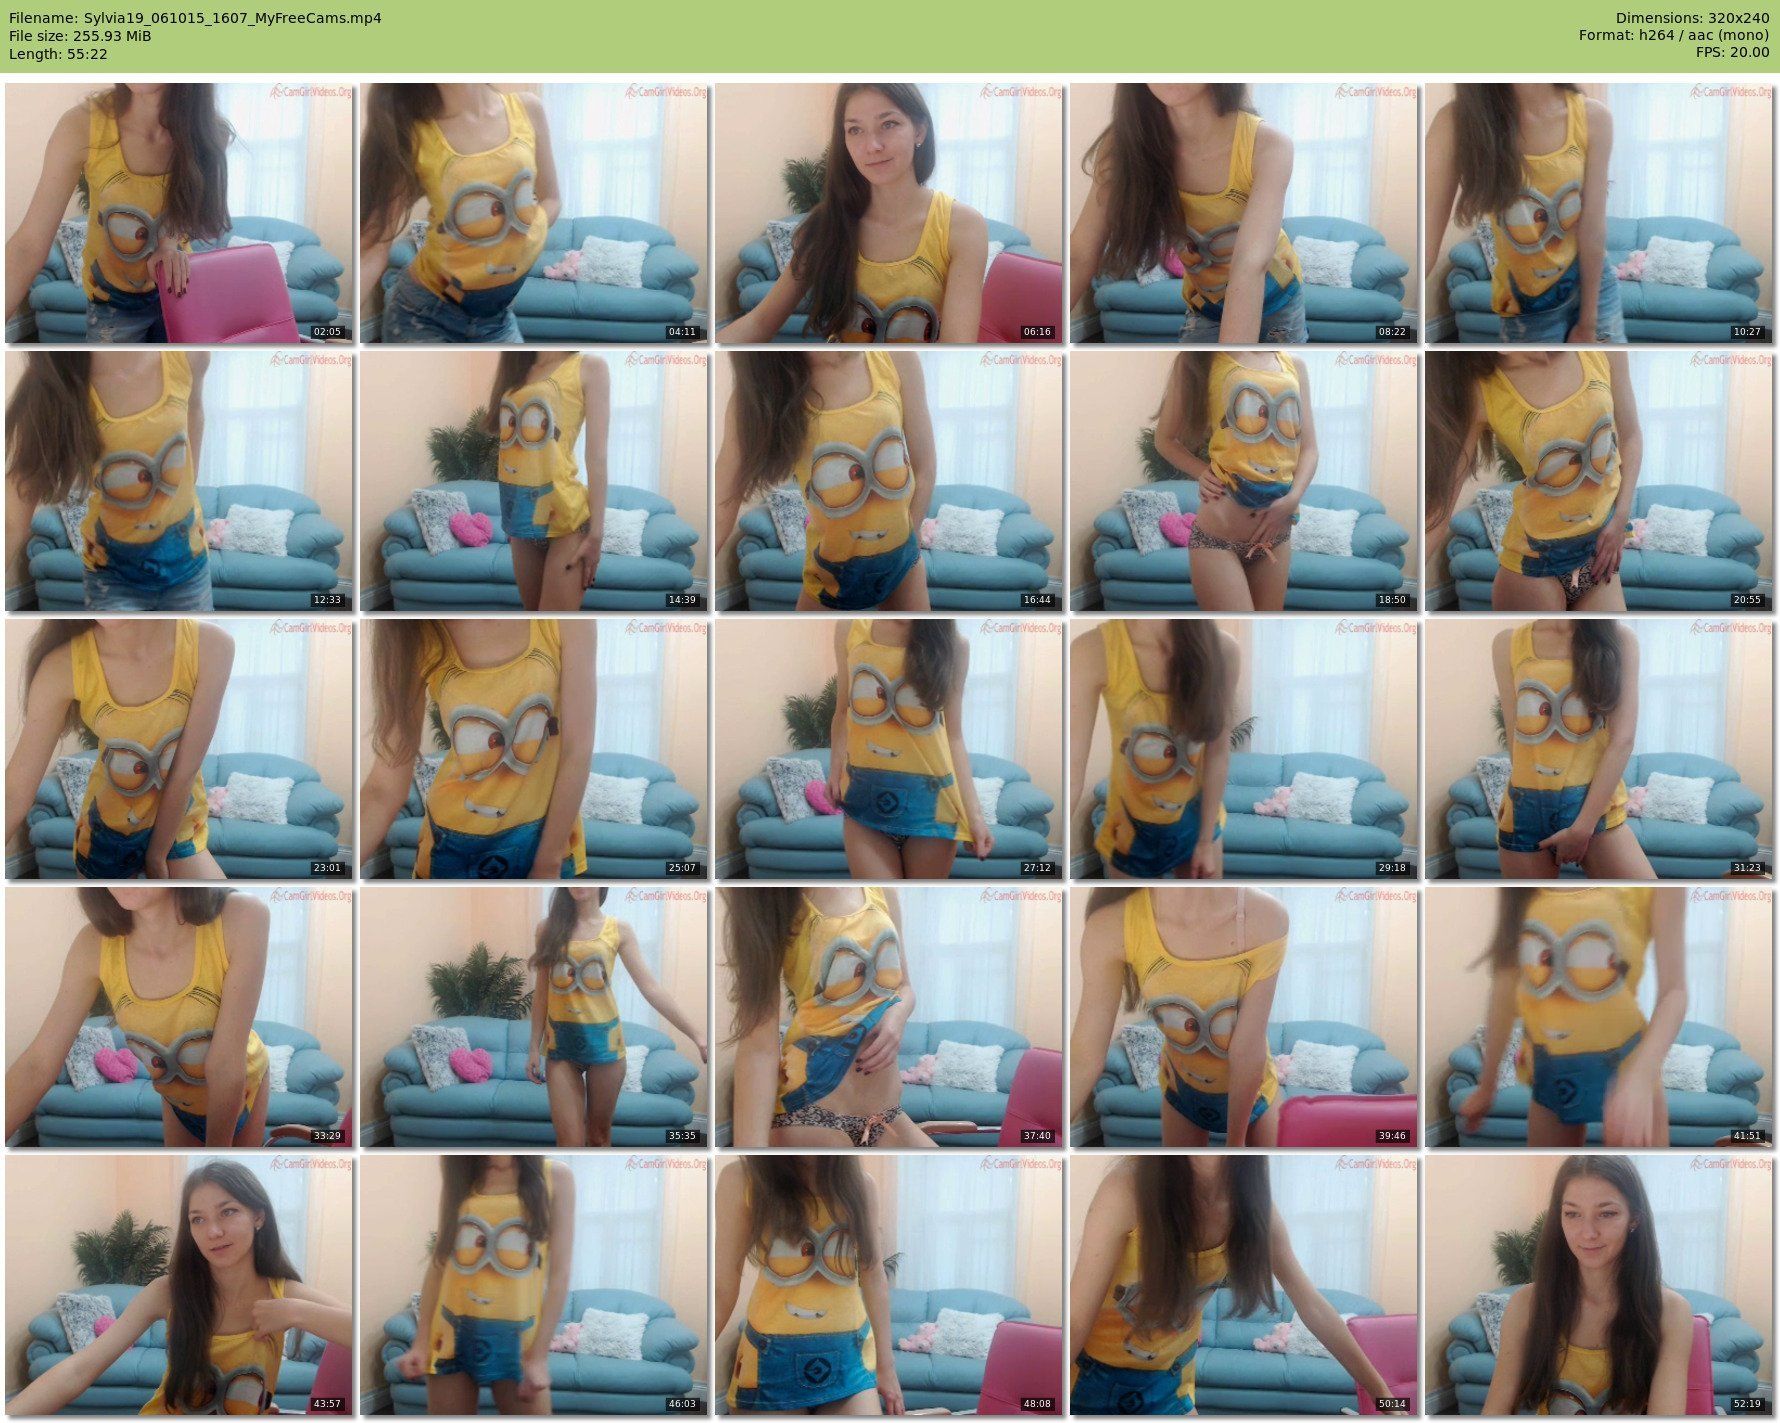Select the thumbnail stamped 14:39
1780x1423 pixels.
[534, 481]
